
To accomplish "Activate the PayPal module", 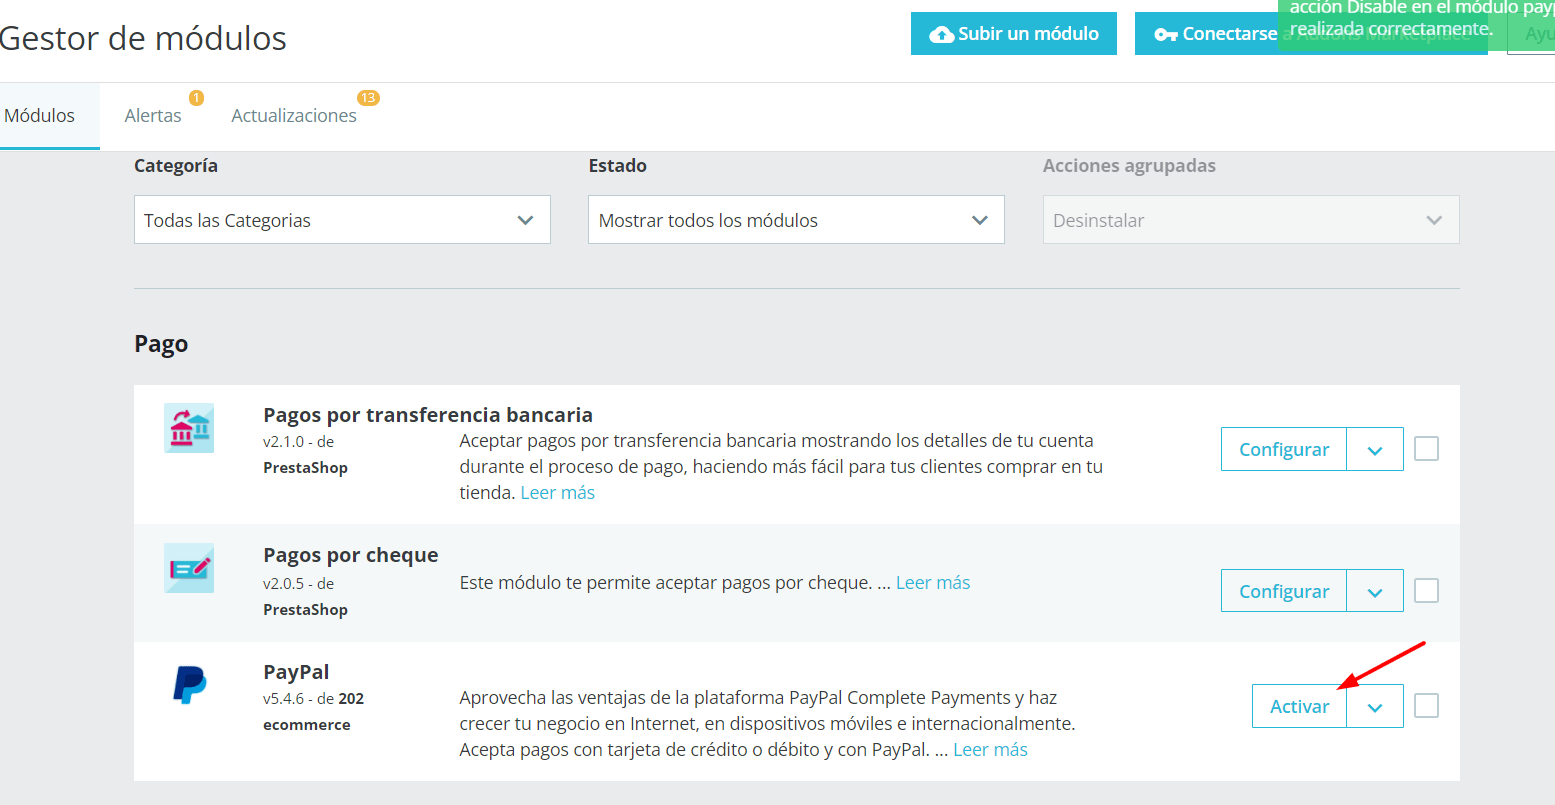I will 1299,707.
